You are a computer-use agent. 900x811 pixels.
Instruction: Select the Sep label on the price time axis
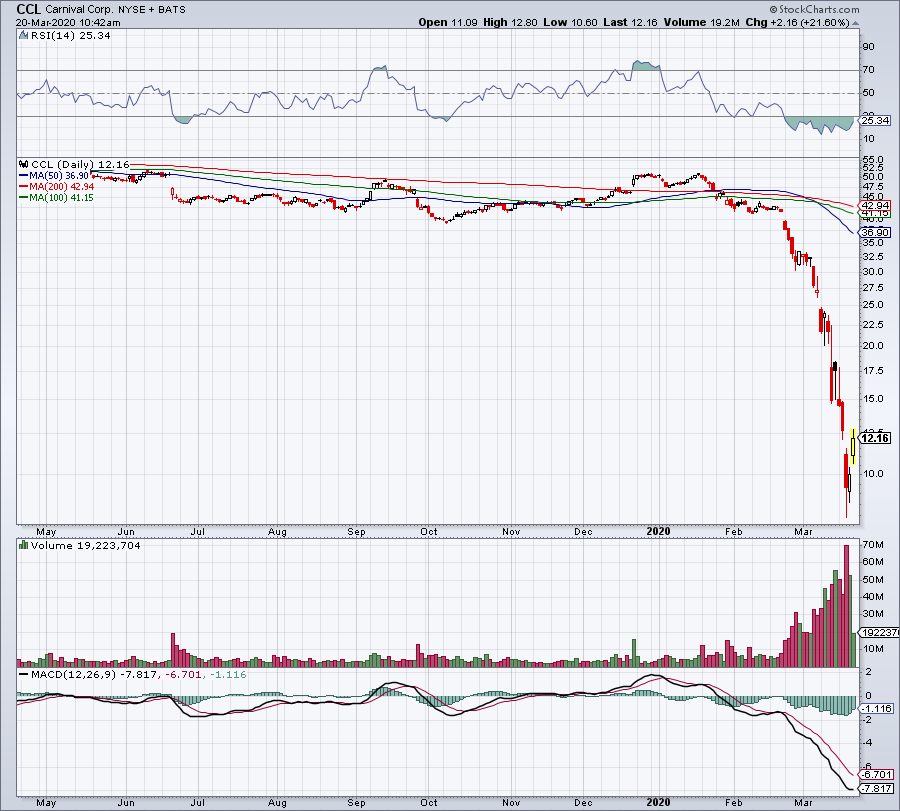click(x=358, y=530)
